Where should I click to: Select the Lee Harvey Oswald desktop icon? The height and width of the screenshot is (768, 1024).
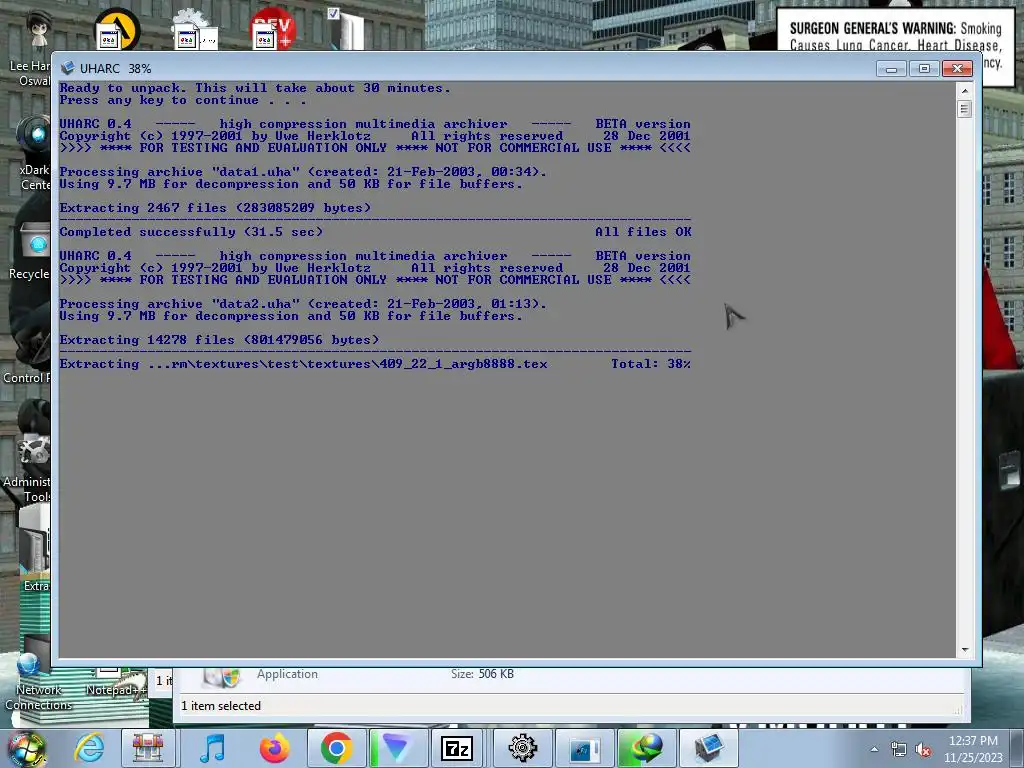(30, 46)
